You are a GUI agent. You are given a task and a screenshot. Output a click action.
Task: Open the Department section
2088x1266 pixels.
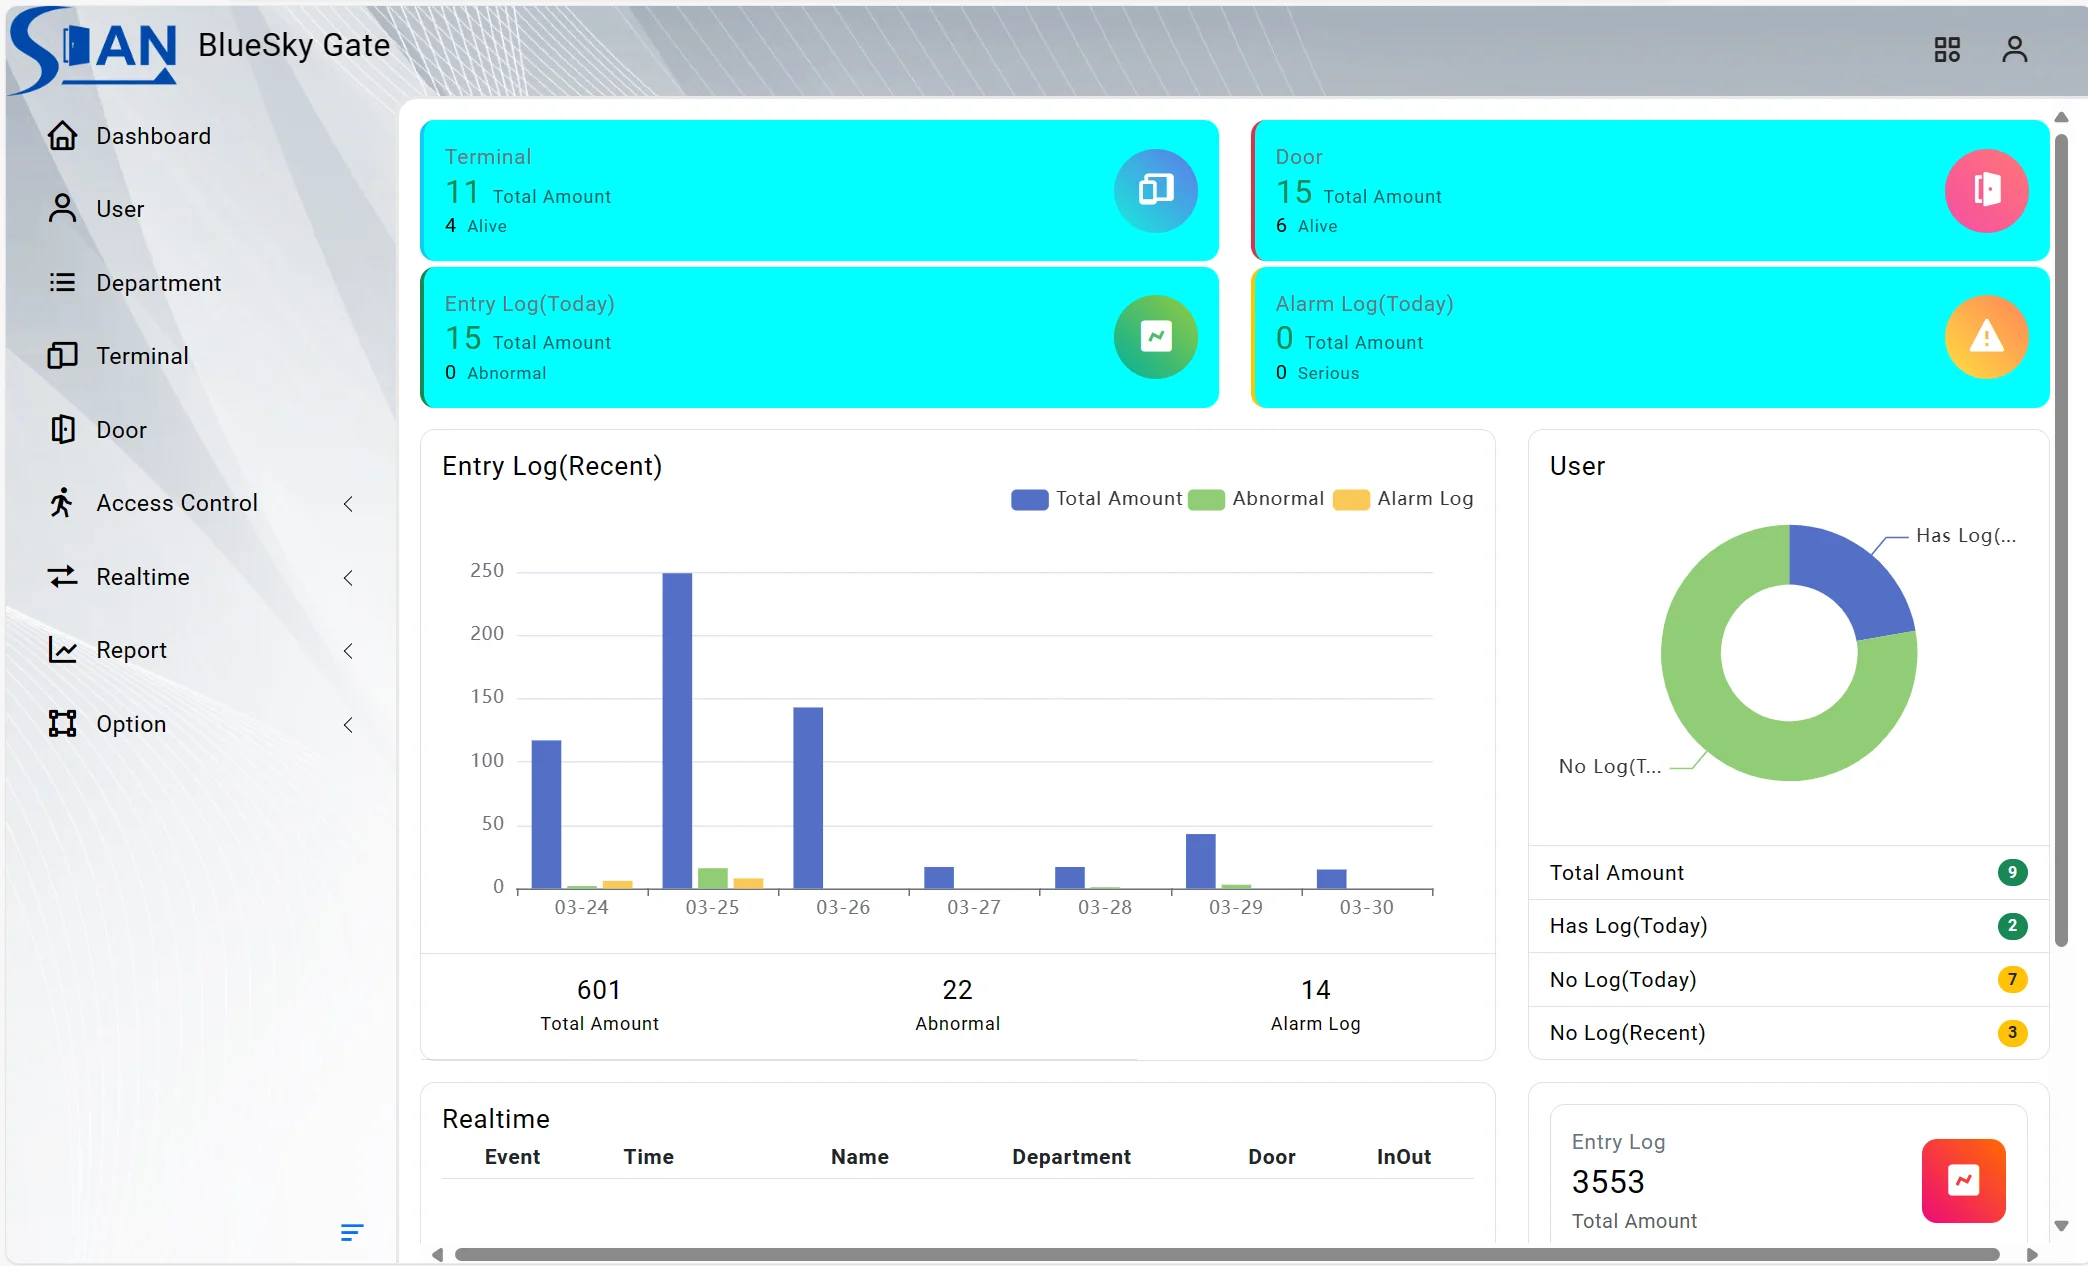(x=158, y=282)
